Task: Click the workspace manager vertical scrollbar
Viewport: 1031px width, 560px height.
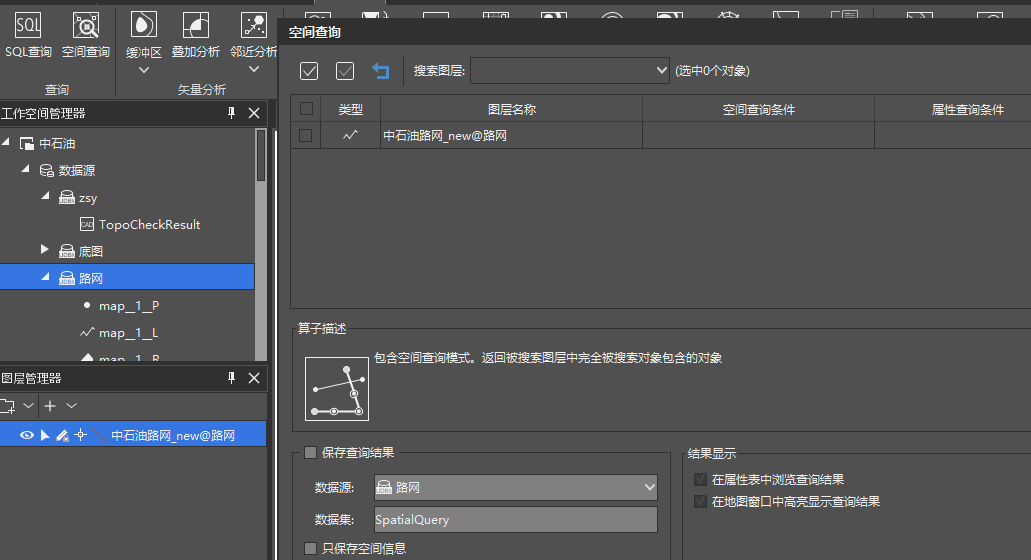Action: pos(261,155)
